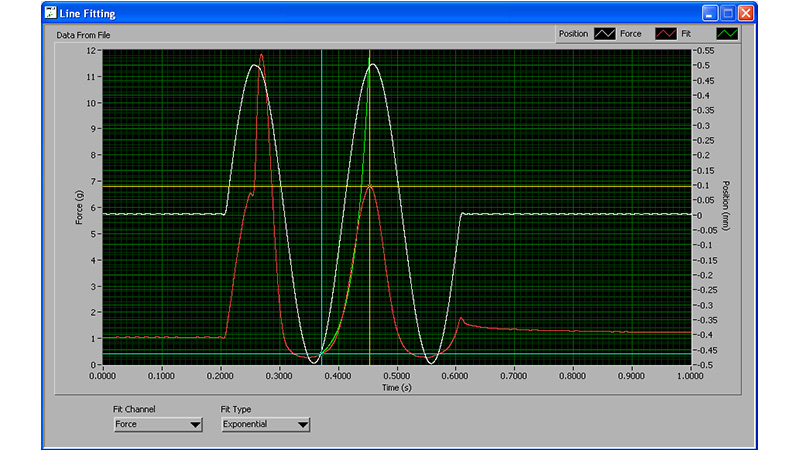The height and width of the screenshot is (450, 800).
Task: Click the Position plot legend line icon
Action: tap(605, 34)
